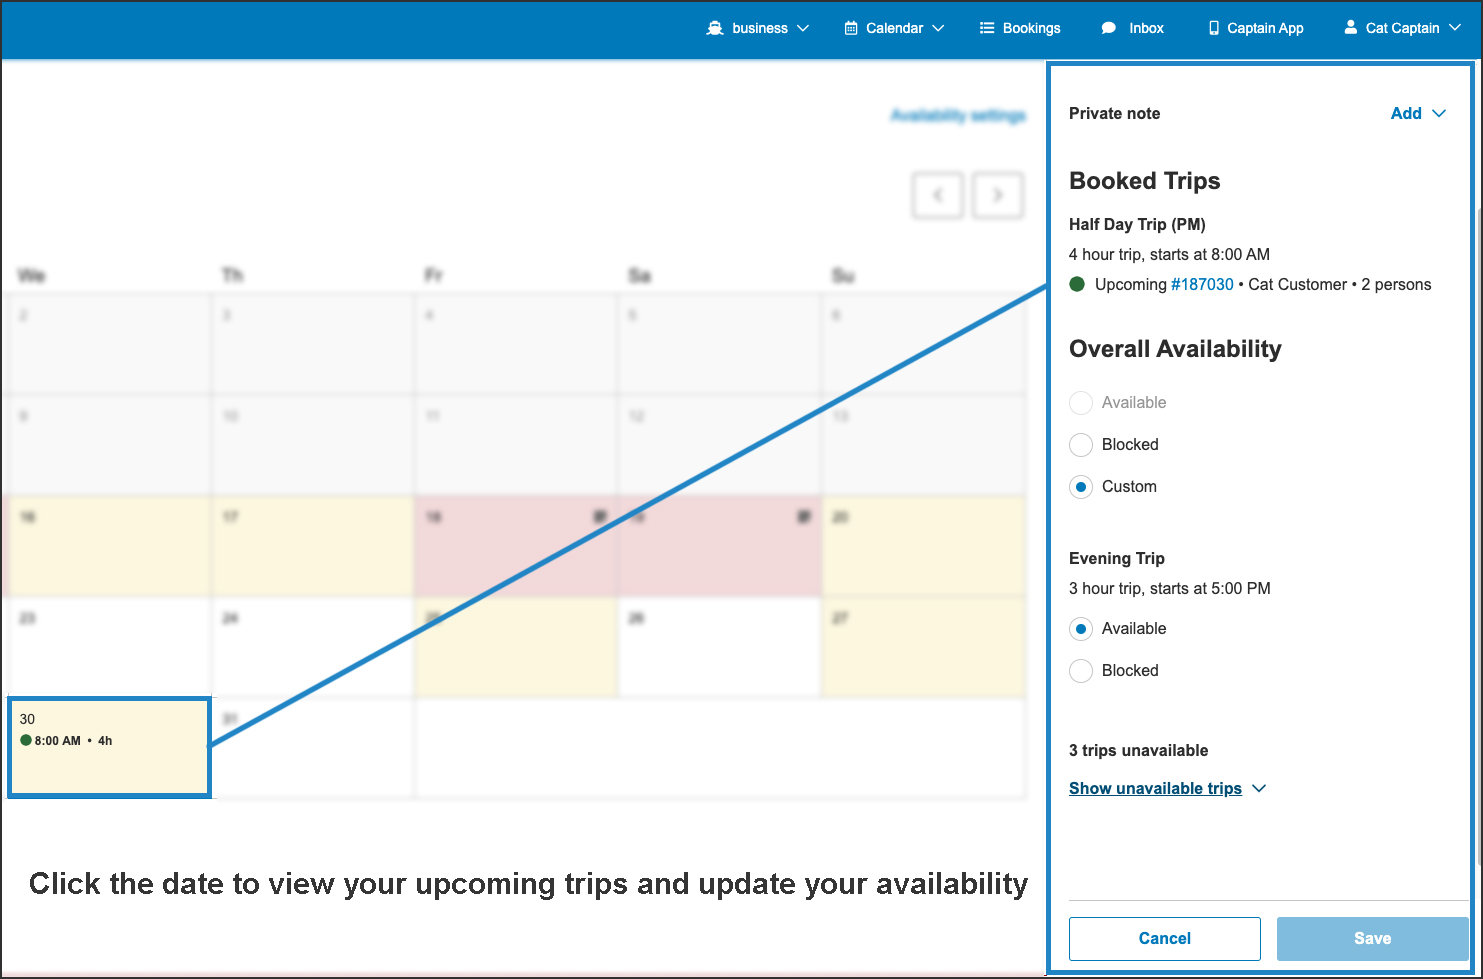Select Blocked for Overall Availability
The height and width of the screenshot is (979, 1483).
pyautogui.click(x=1081, y=445)
